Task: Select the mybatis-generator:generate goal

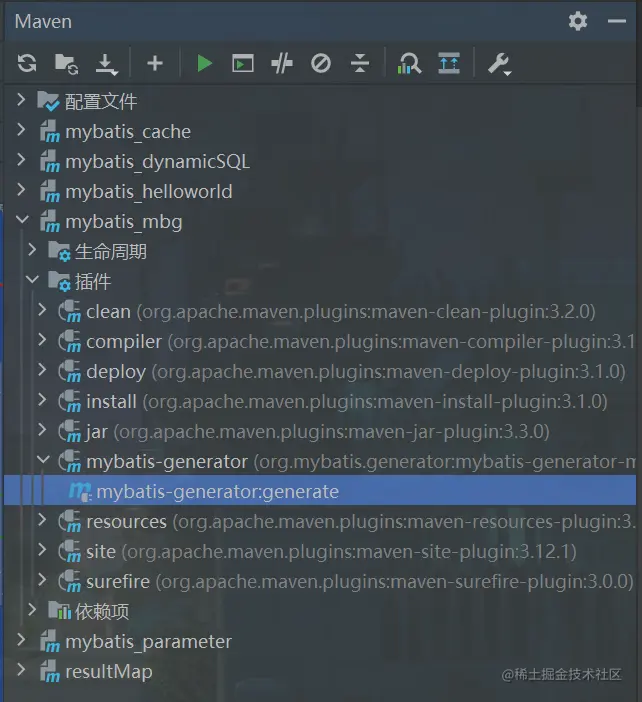Action: pos(320,491)
